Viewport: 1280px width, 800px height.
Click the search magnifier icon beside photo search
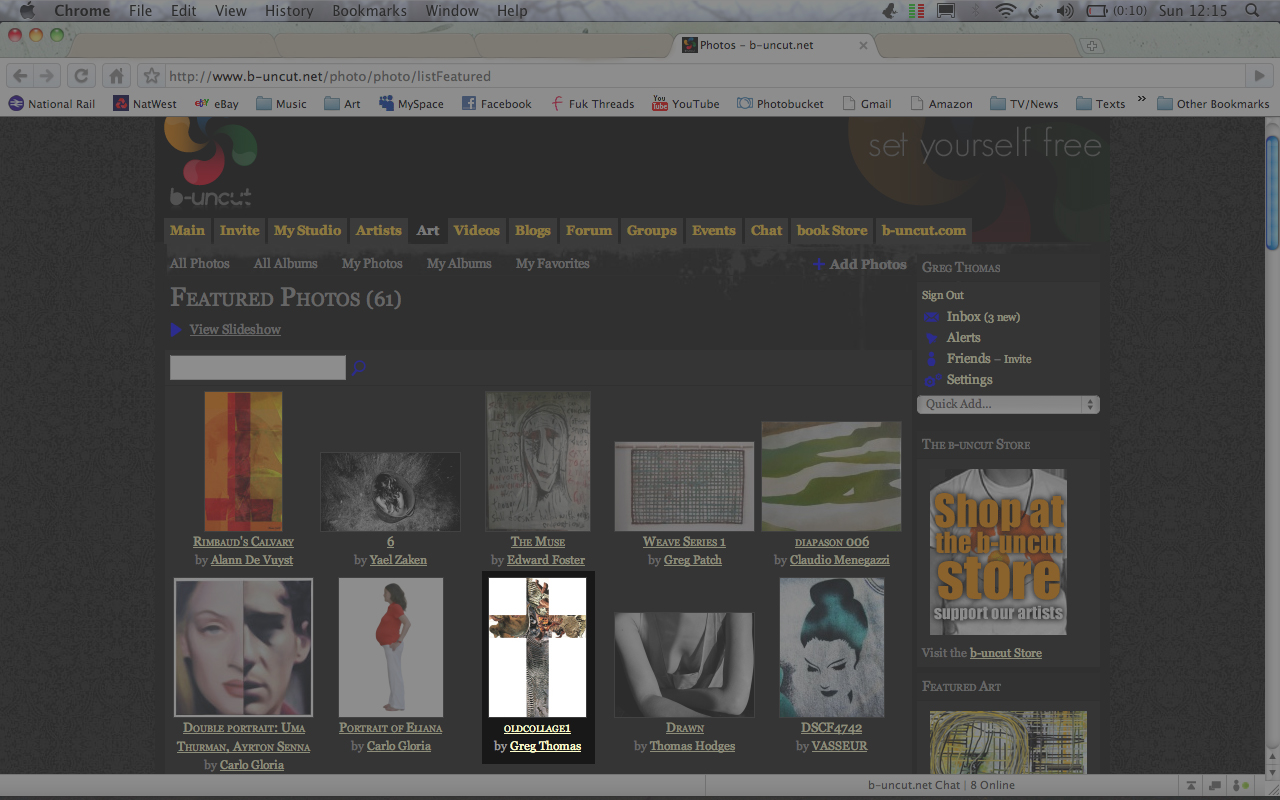click(x=359, y=368)
